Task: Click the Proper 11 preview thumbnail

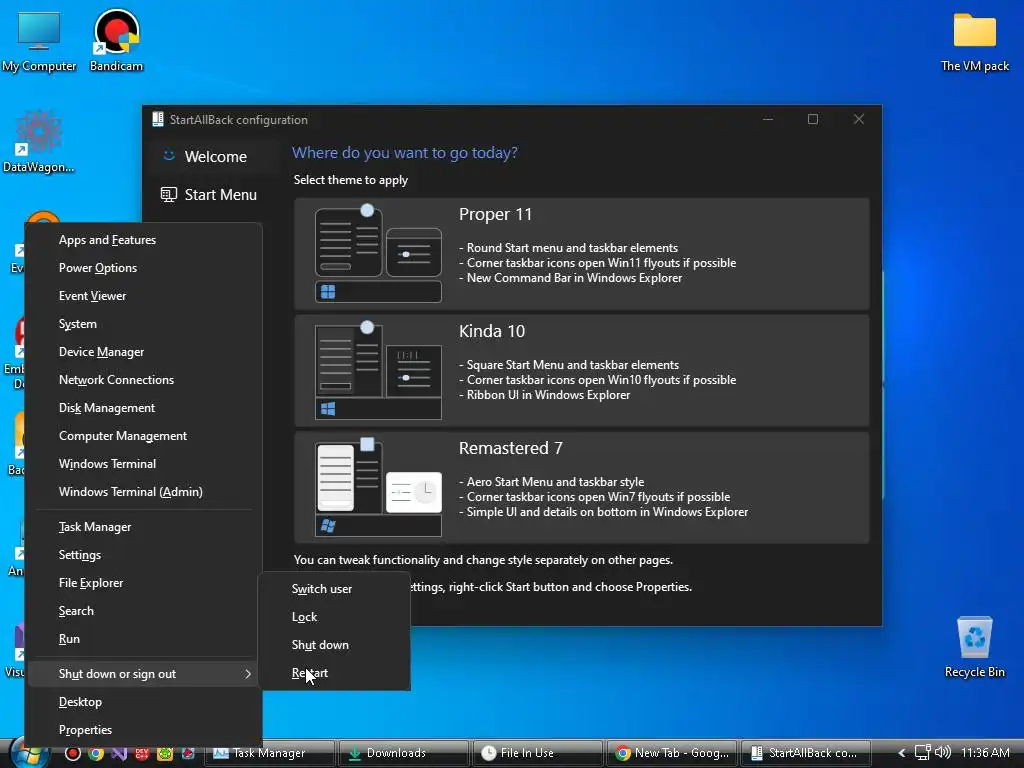Action: (x=378, y=253)
